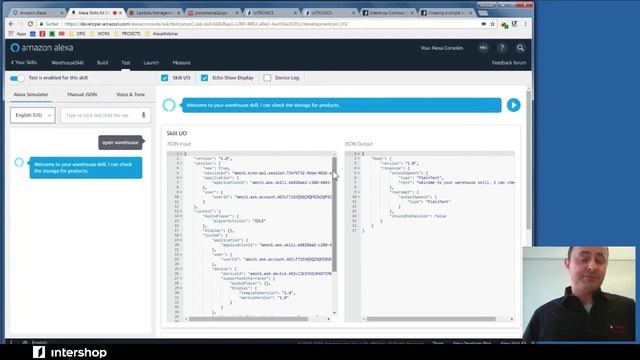Open the Measure section of the skill

click(x=181, y=63)
